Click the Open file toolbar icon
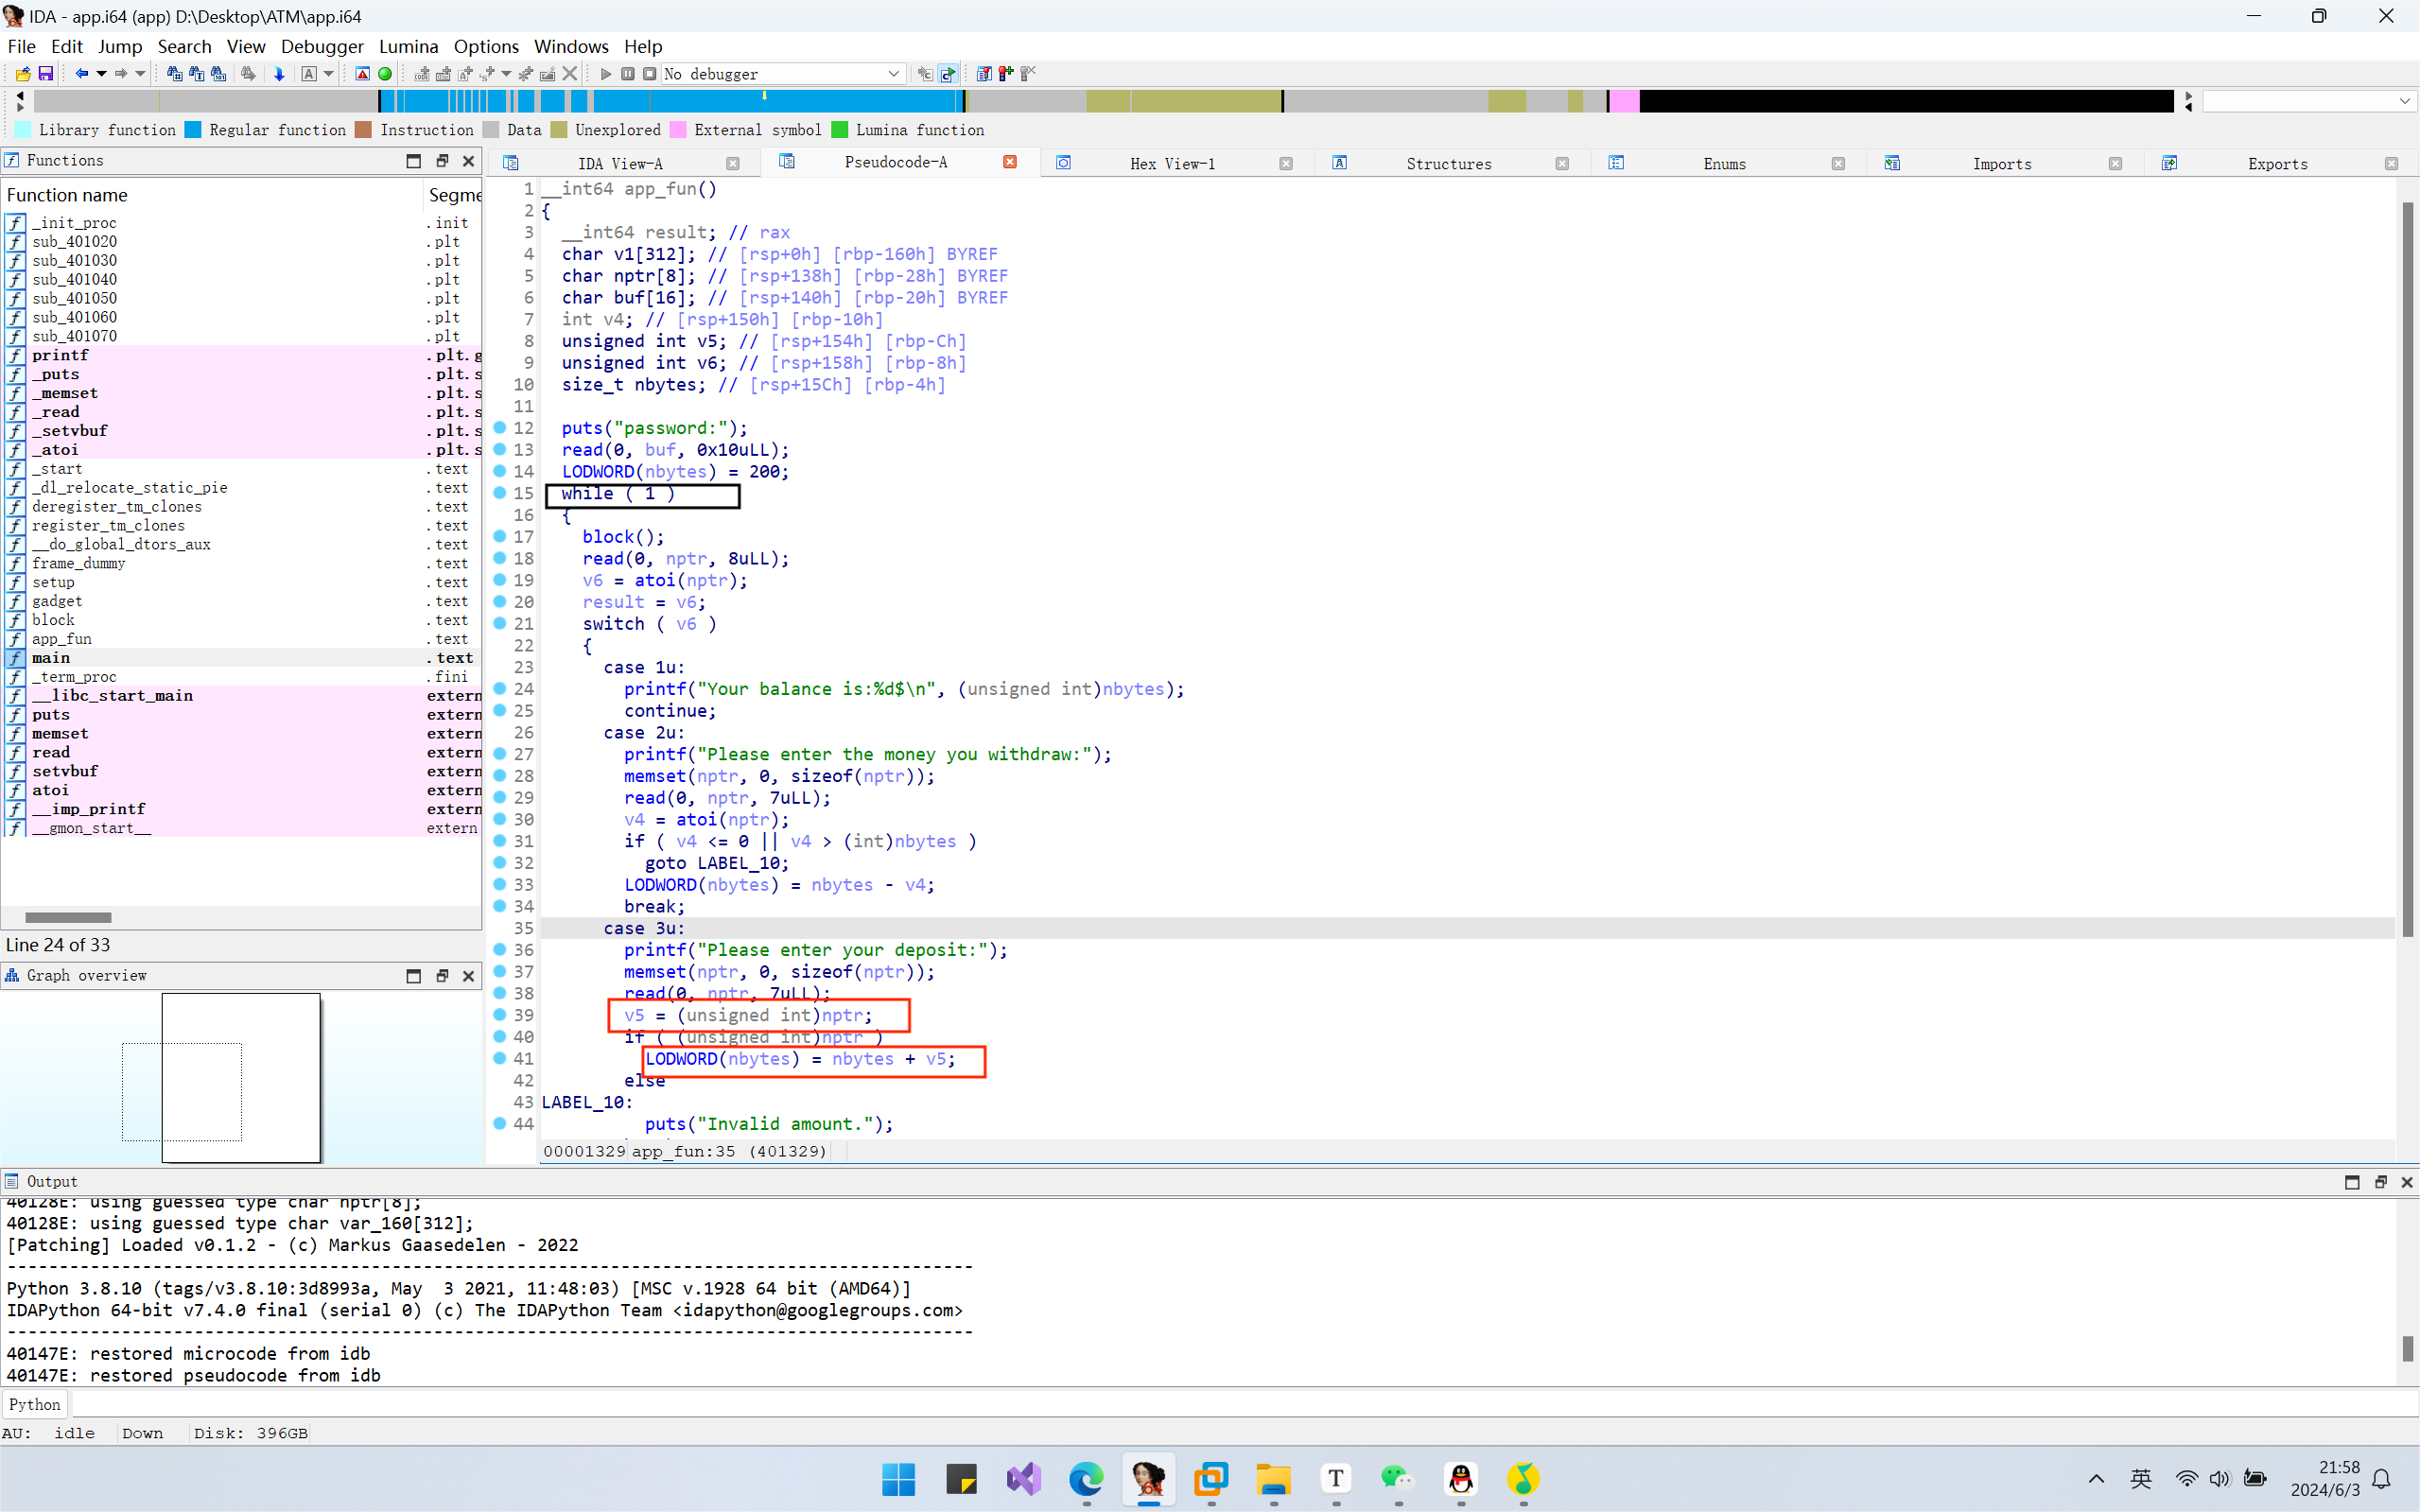 23,74
